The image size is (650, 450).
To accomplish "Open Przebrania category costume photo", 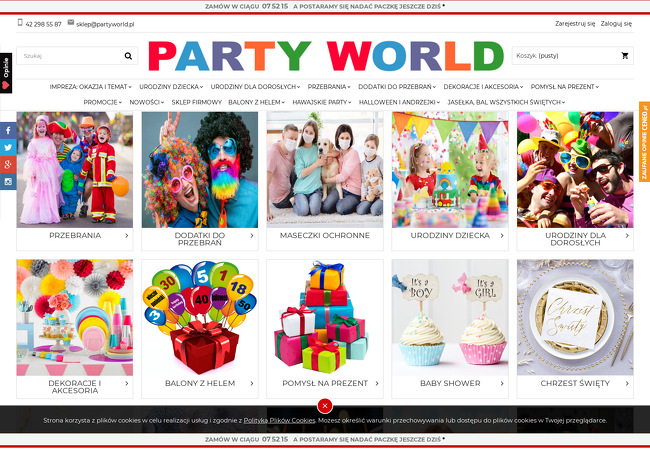I will (75, 169).
